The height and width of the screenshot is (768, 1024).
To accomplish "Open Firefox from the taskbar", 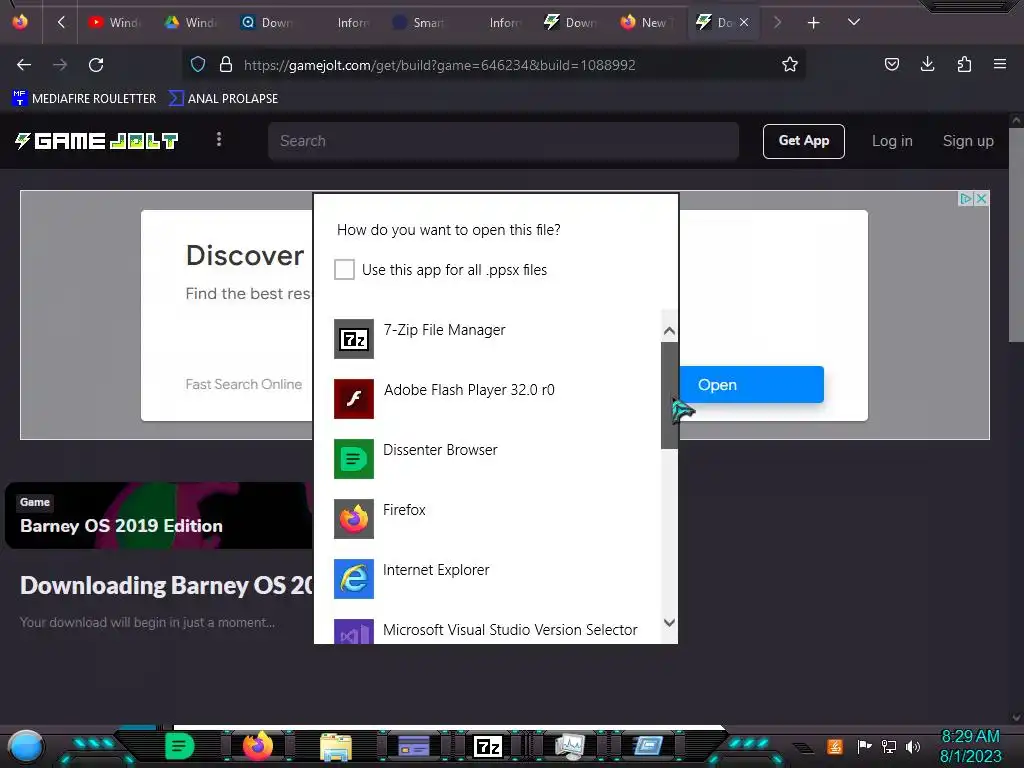I will click(257, 746).
